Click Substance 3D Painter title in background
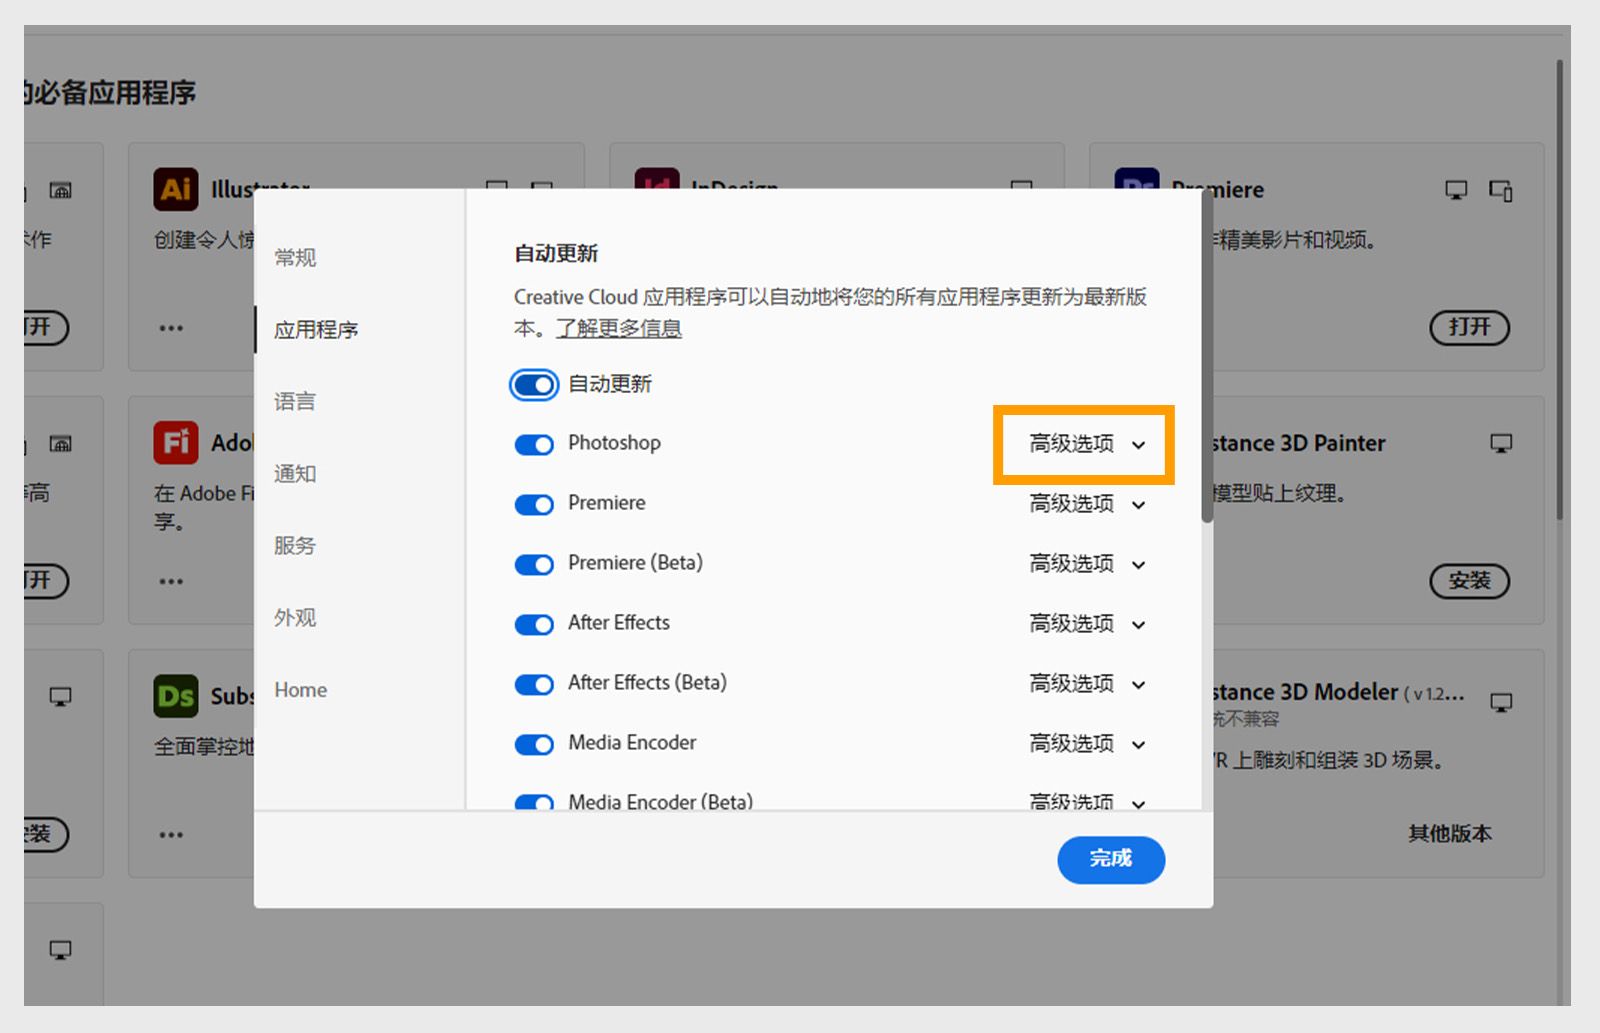This screenshot has height=1033, width=1600. click(1299, 443)
